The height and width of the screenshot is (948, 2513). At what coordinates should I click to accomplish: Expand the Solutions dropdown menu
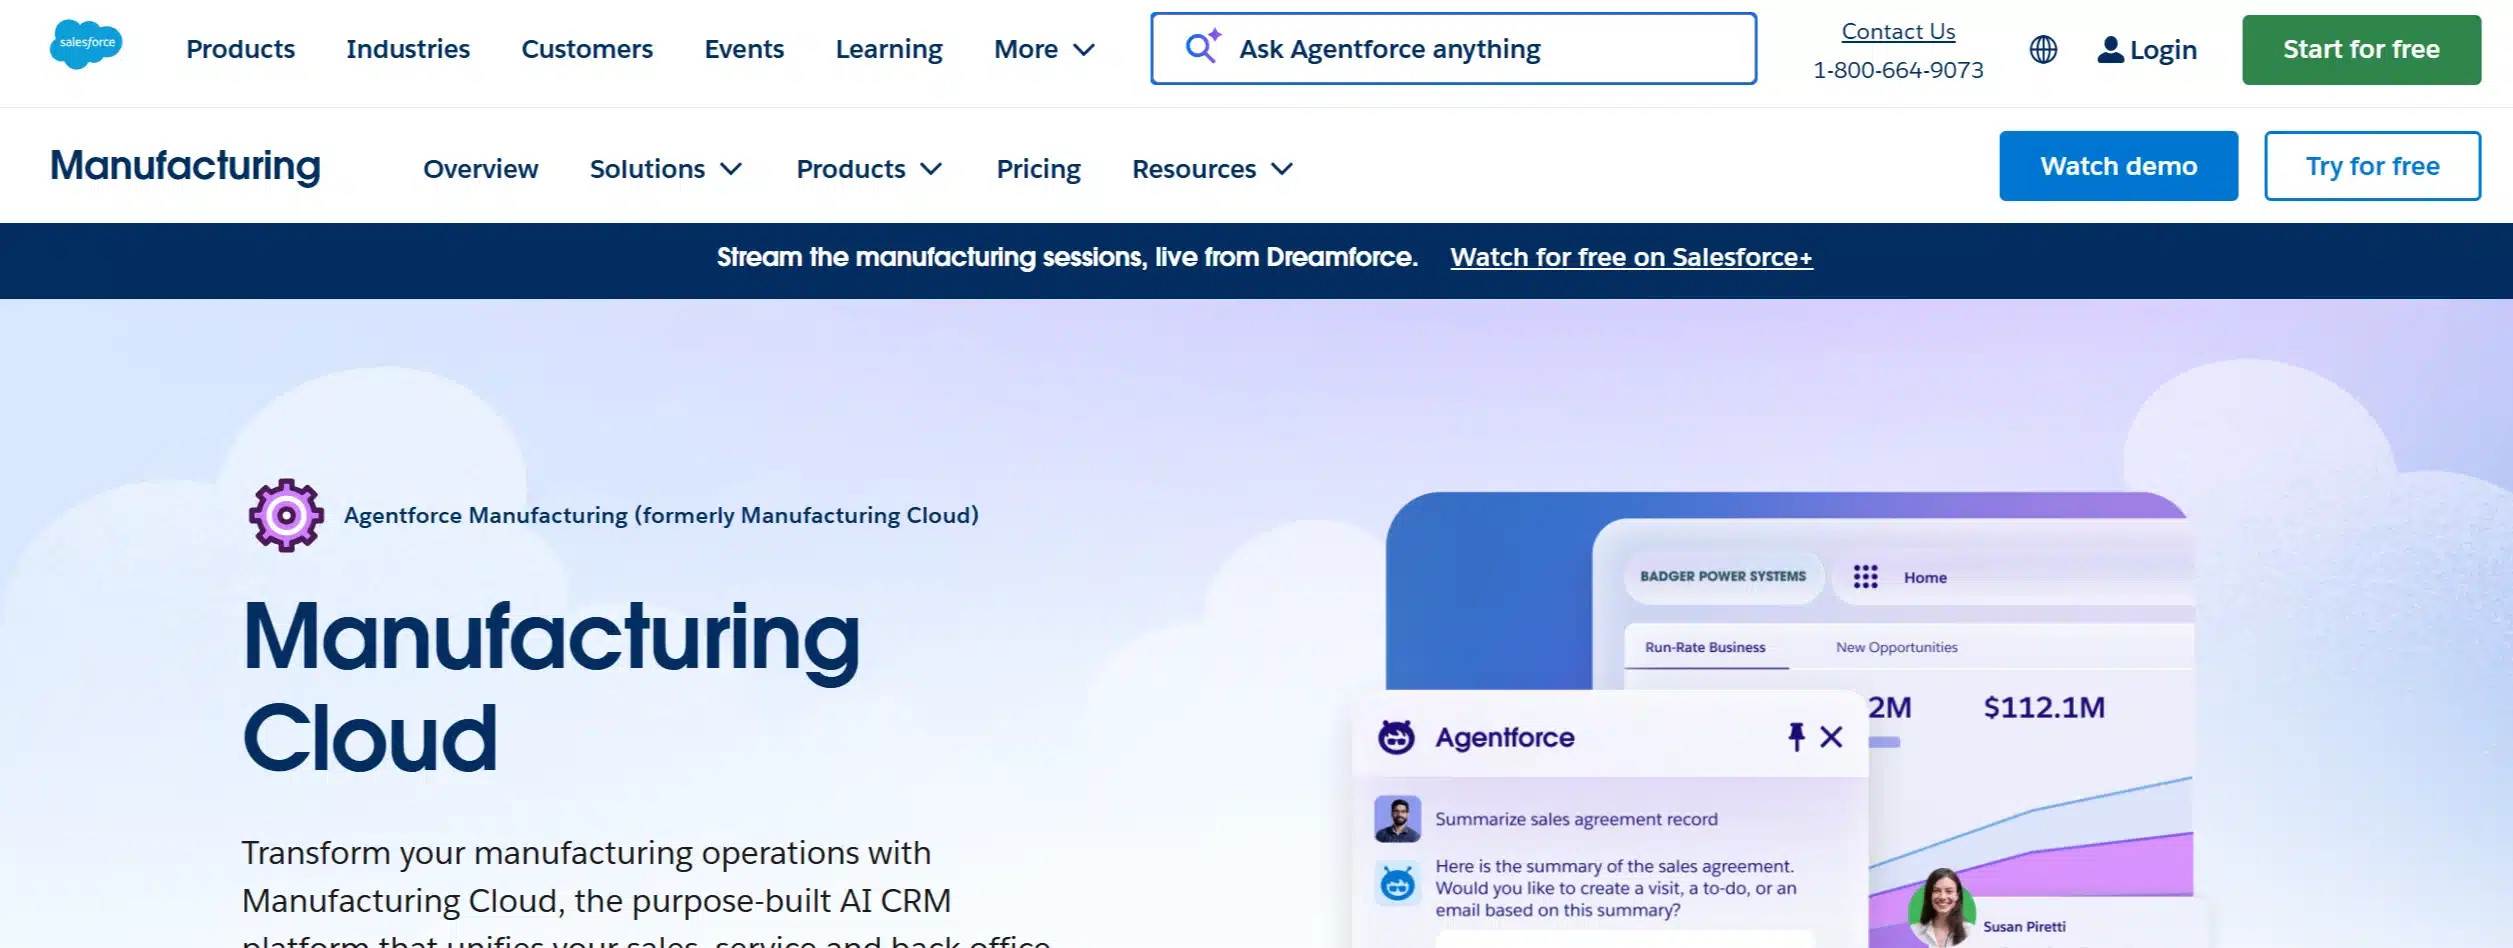point(665,169)
